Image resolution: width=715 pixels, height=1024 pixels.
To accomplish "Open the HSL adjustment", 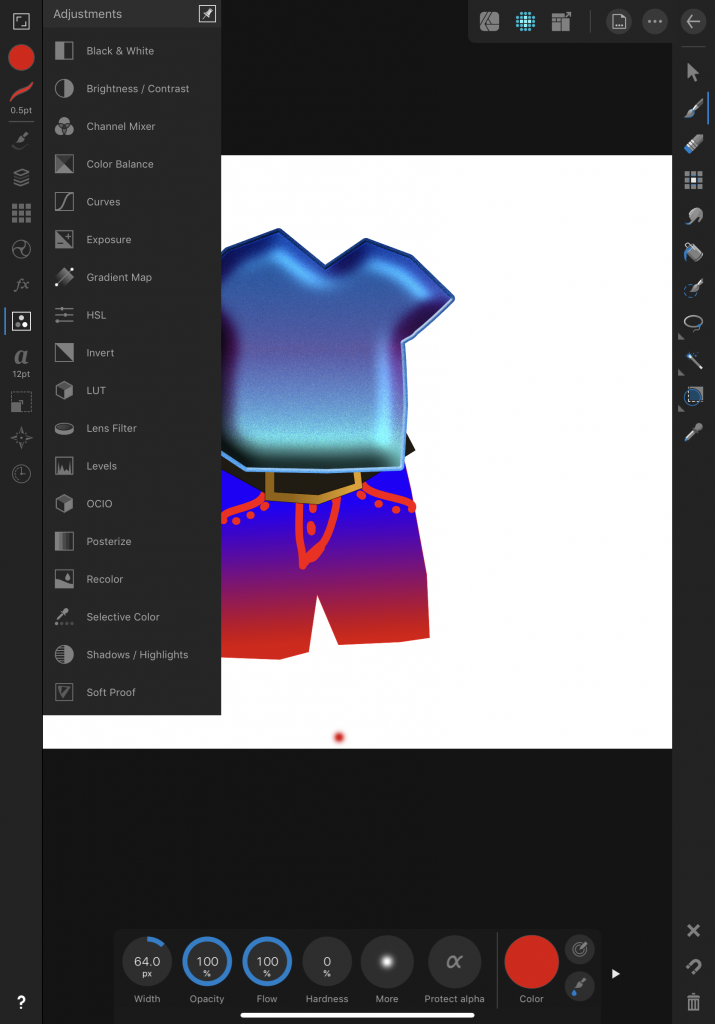I will 132,315.
